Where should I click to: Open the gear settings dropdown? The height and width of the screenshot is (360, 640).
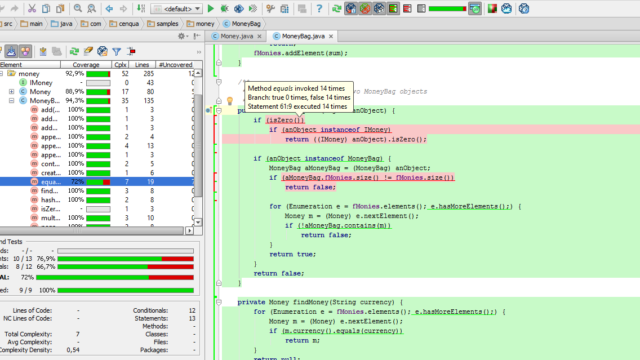(x=182, y=36)
